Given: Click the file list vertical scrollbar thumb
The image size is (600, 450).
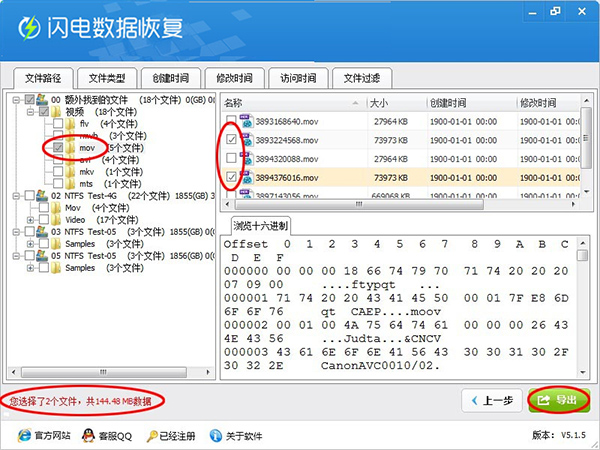Looking at the screenshot, I should [586, 138].
